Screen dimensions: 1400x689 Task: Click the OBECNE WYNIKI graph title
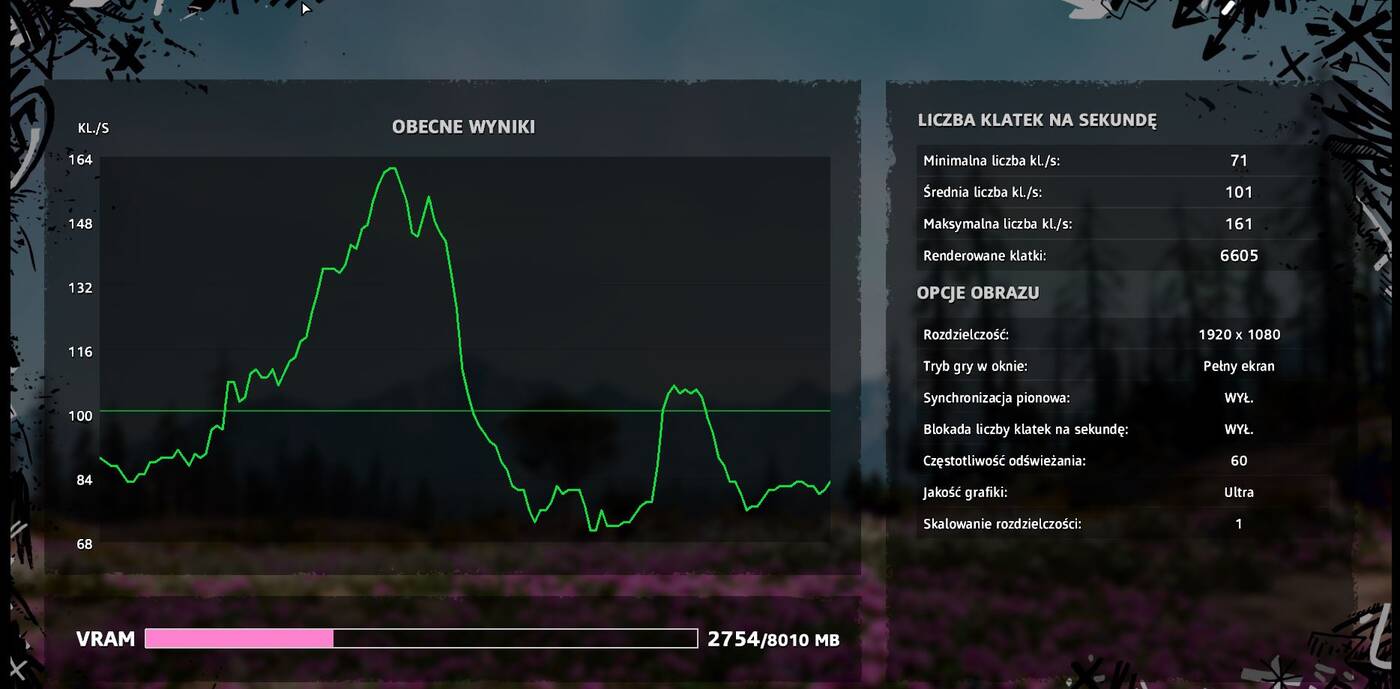(463, 127)
